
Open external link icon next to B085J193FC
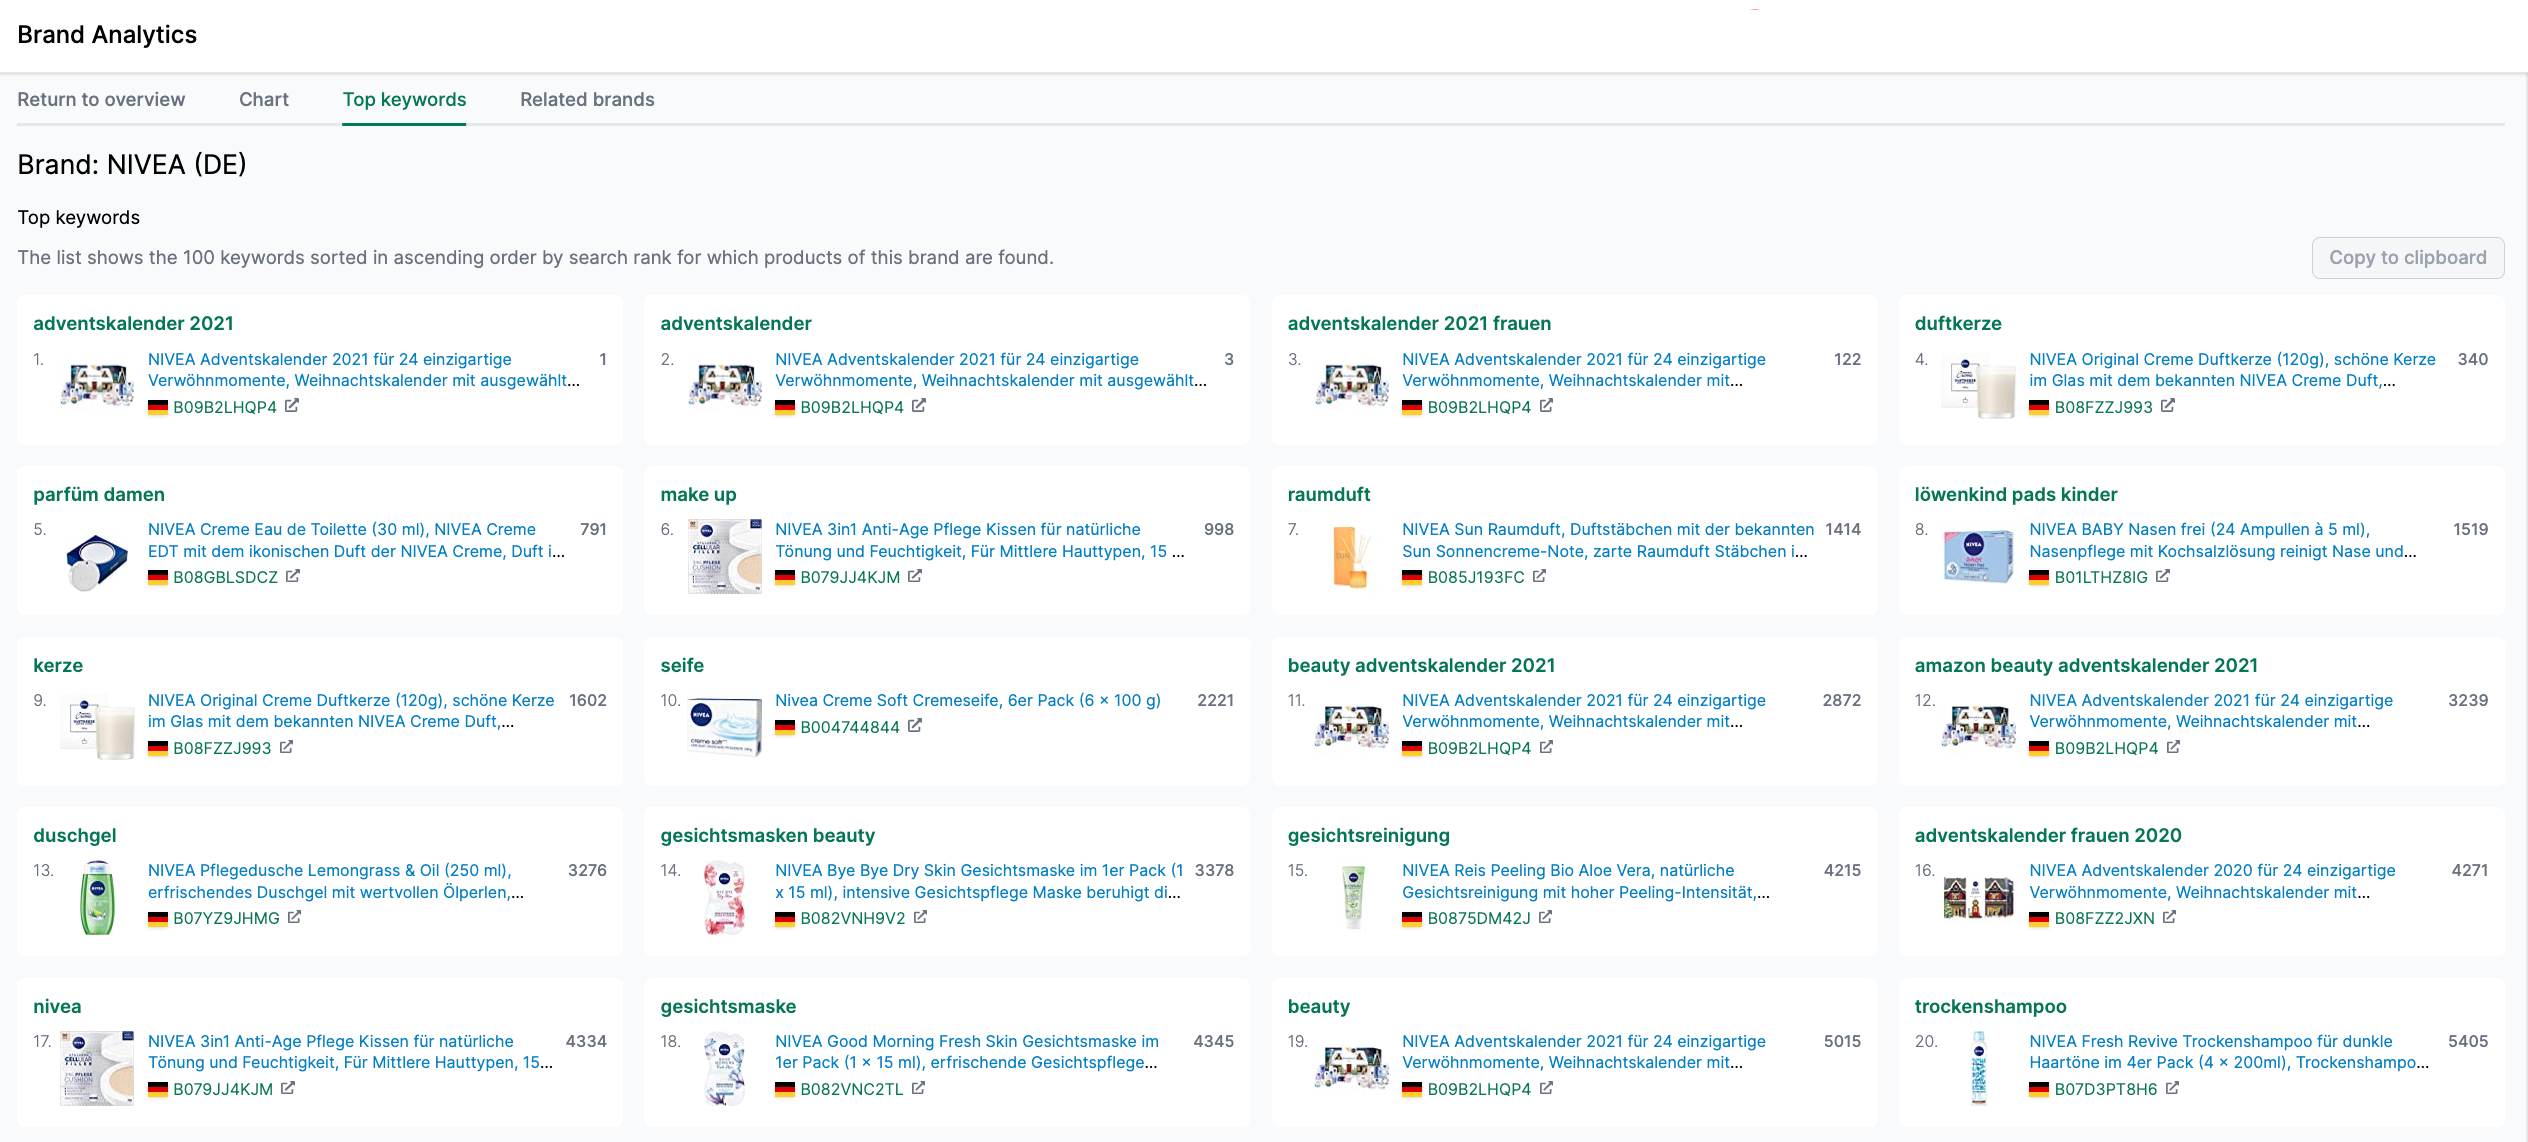click(1539, 577)
